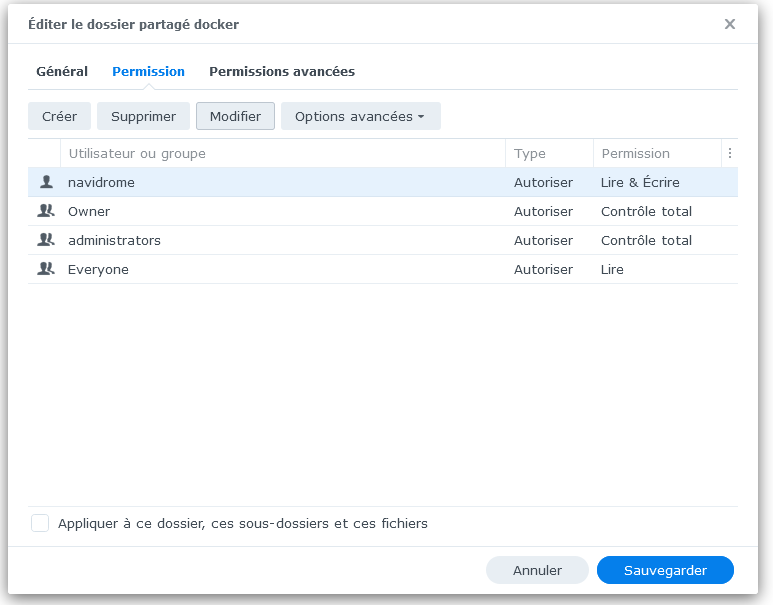Select the Permission tab

point(148,72)
